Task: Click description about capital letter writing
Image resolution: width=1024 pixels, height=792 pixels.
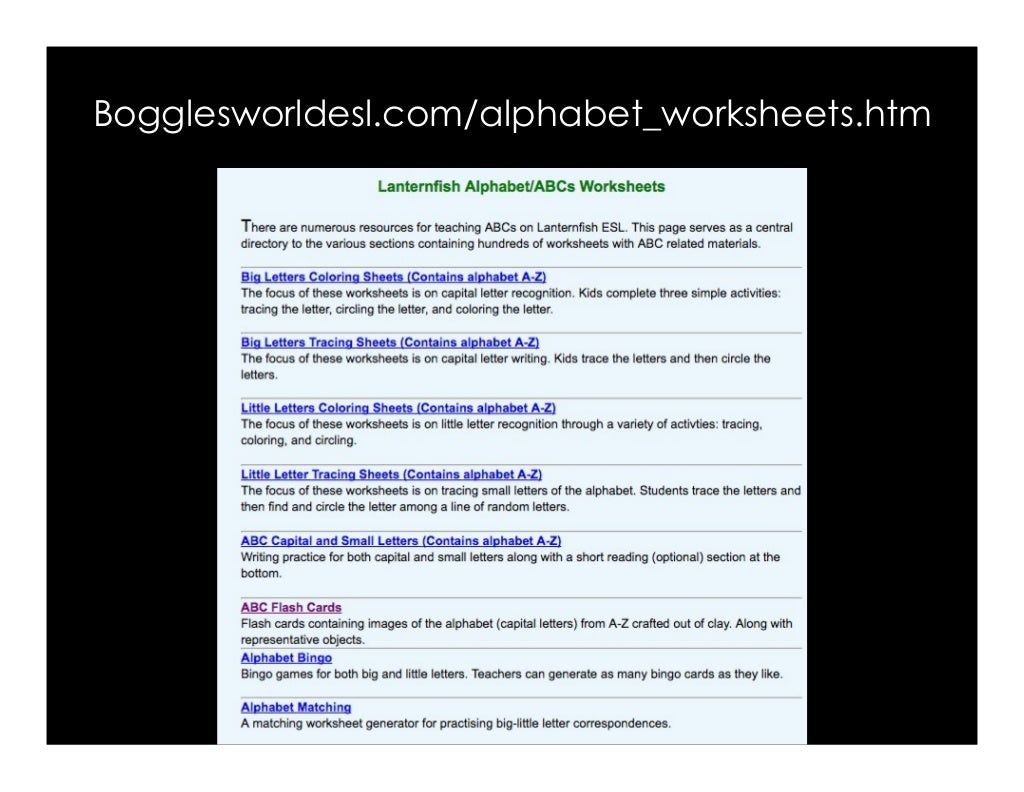Action: (505, 366)
